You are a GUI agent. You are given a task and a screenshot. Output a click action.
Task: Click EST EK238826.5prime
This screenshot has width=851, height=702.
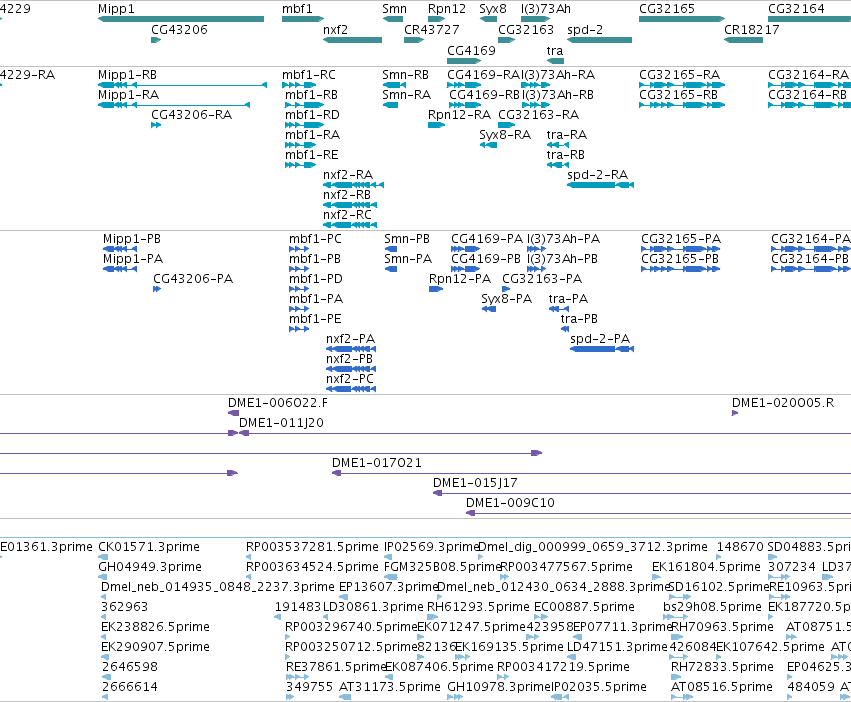click(155, 627)
